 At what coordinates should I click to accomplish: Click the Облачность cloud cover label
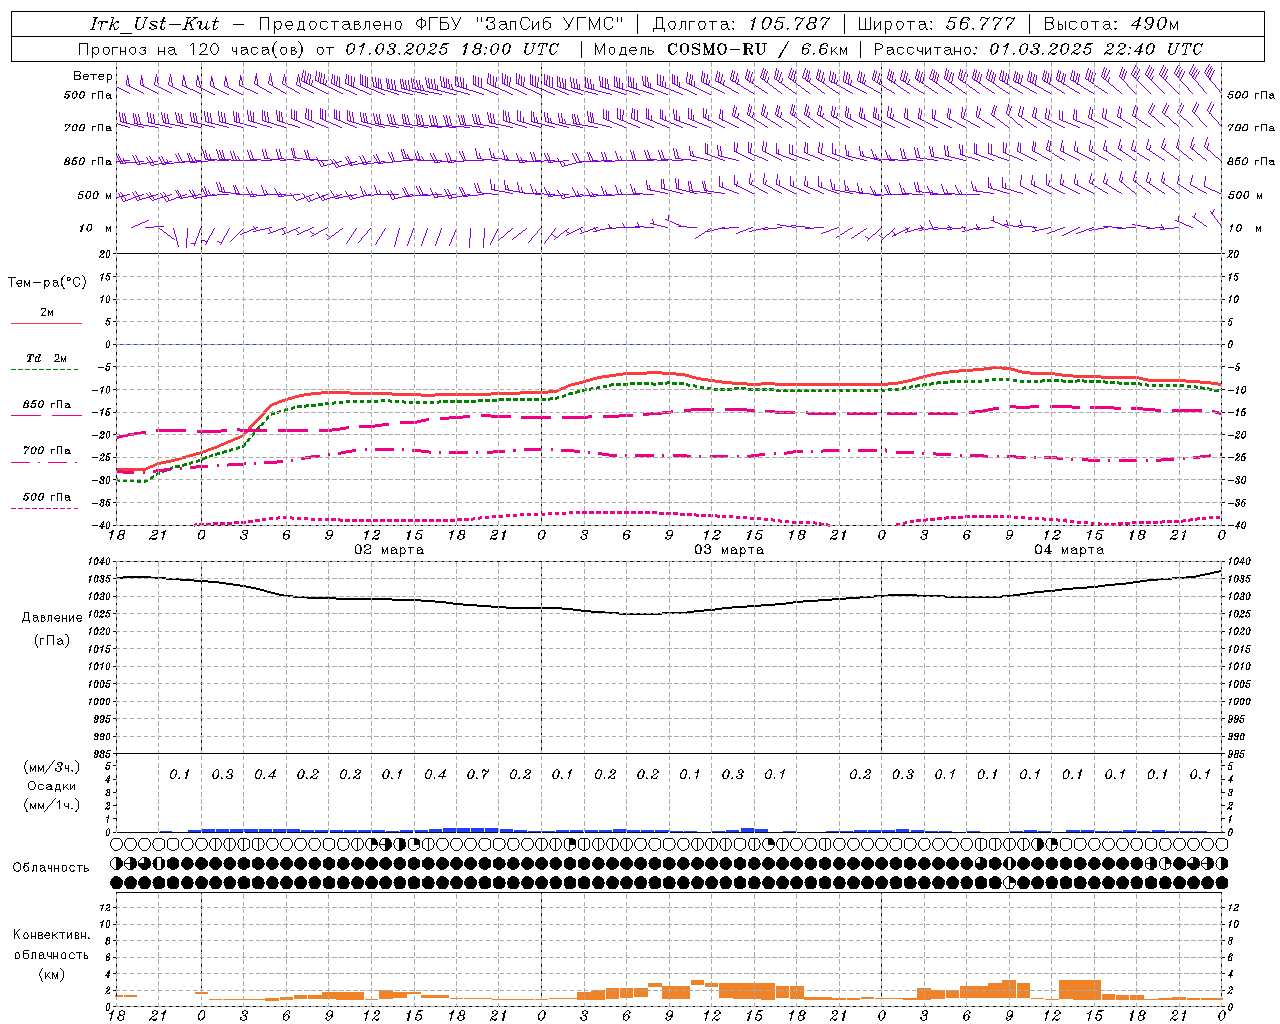51,867
